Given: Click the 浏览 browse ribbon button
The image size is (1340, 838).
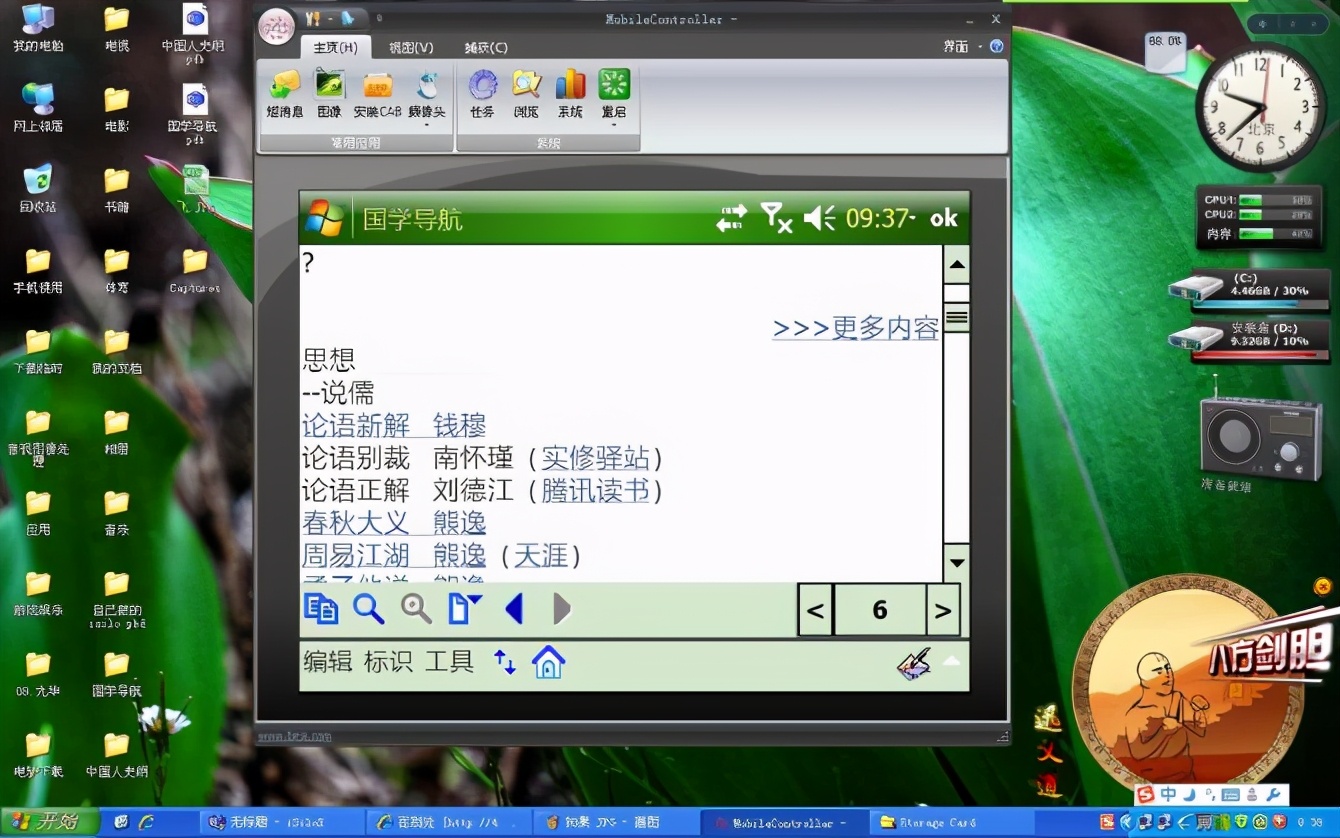Looking at the screenshot, I should coord(526,95).
